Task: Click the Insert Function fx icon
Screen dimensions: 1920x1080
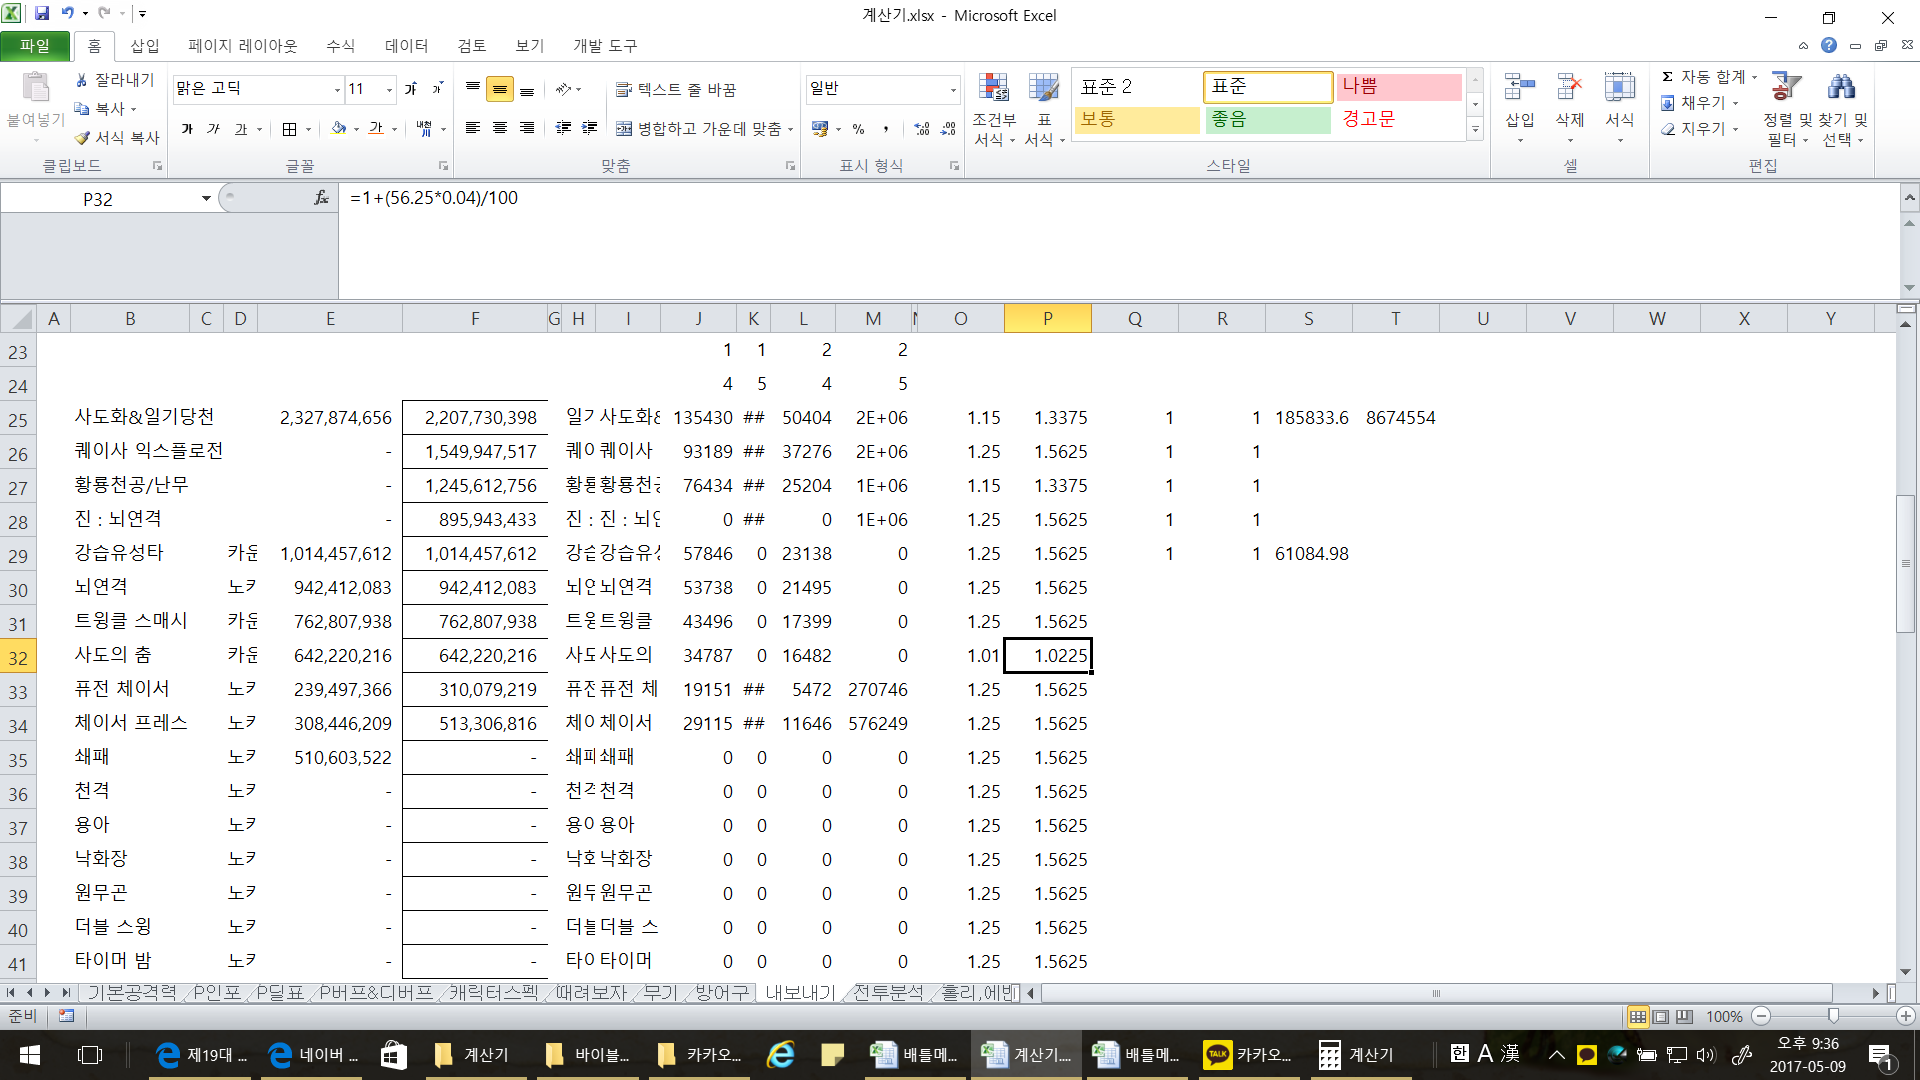Action: click(321, 198)
